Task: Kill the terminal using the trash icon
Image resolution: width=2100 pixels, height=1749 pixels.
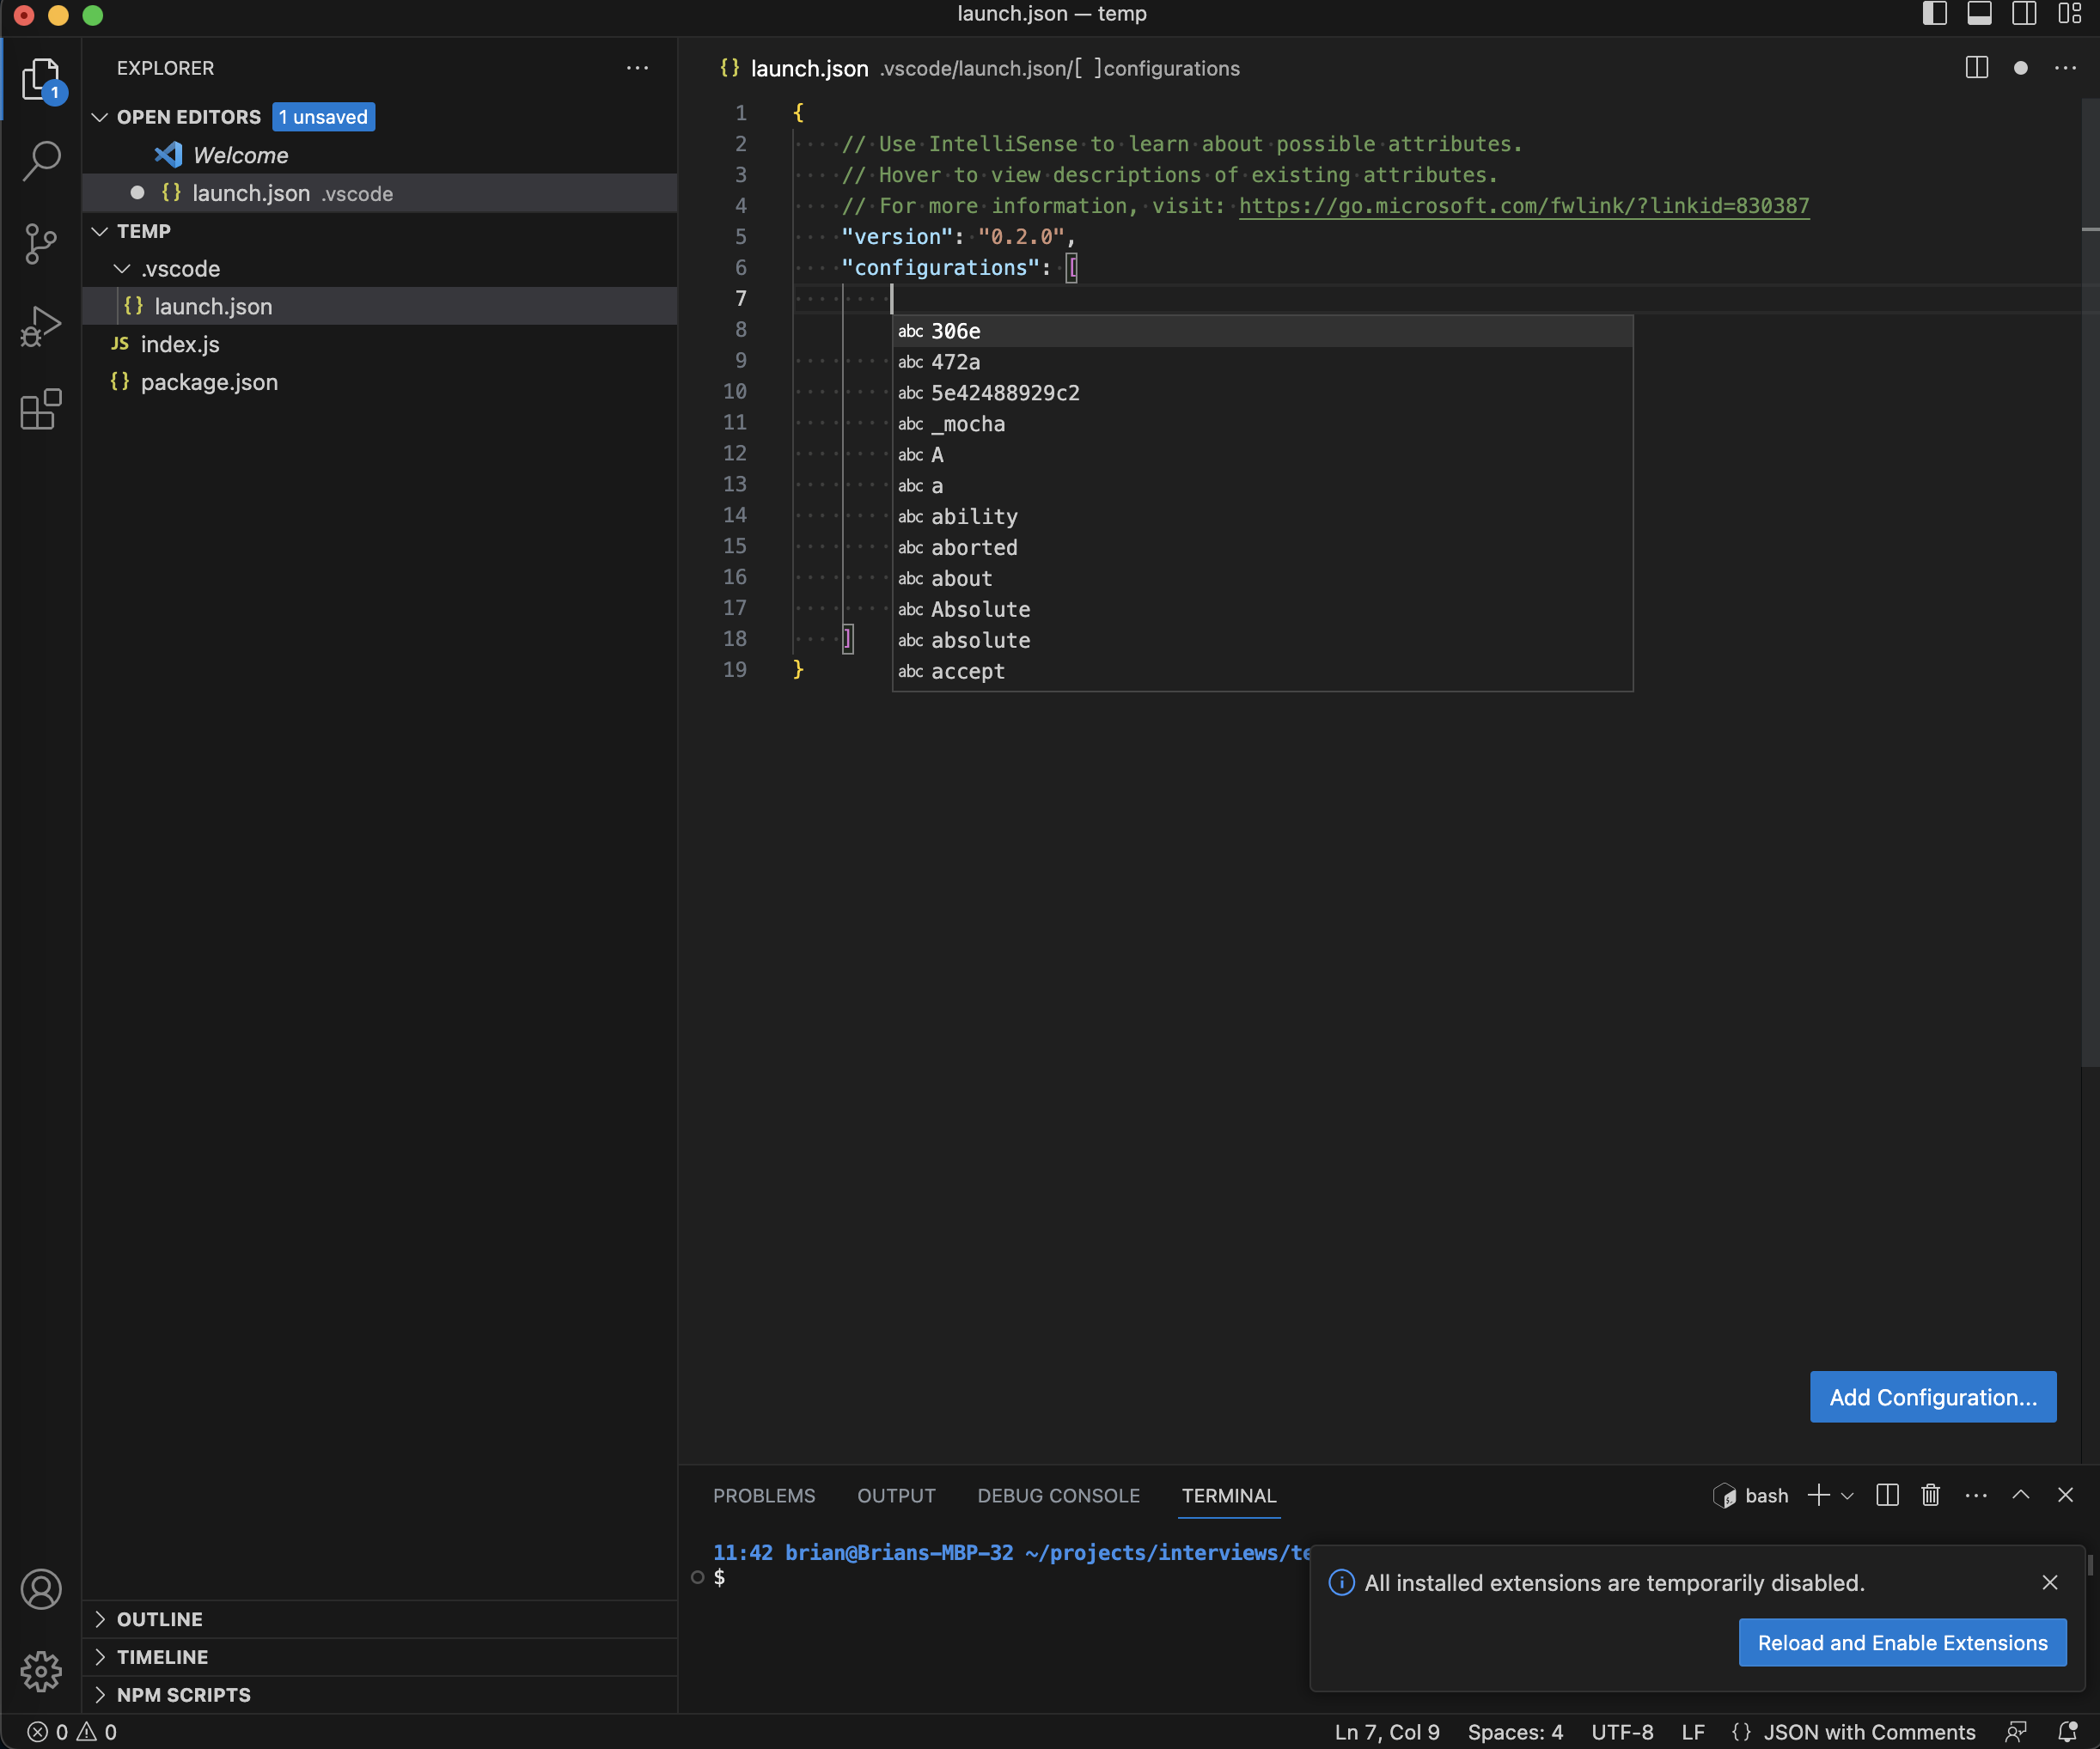Action: 1930,1496
